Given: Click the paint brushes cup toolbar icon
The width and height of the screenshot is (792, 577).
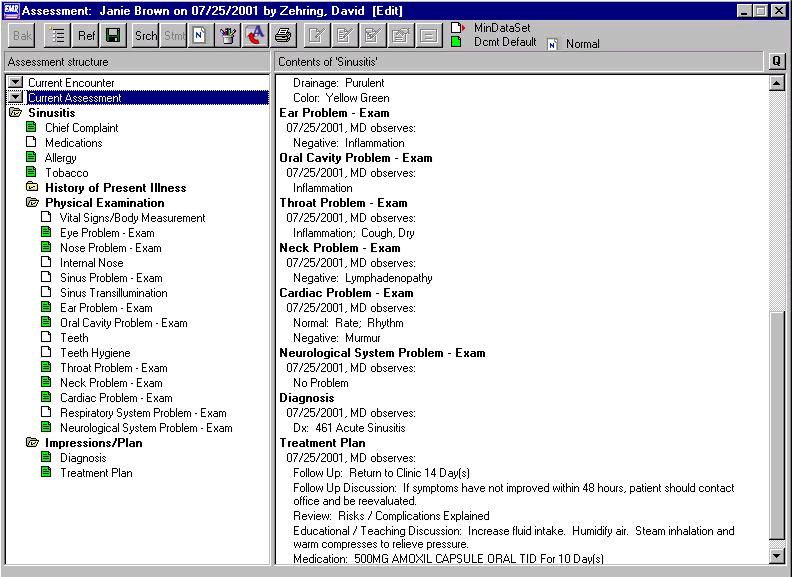Looking at the screenshot, I should [x=227, y=36].
